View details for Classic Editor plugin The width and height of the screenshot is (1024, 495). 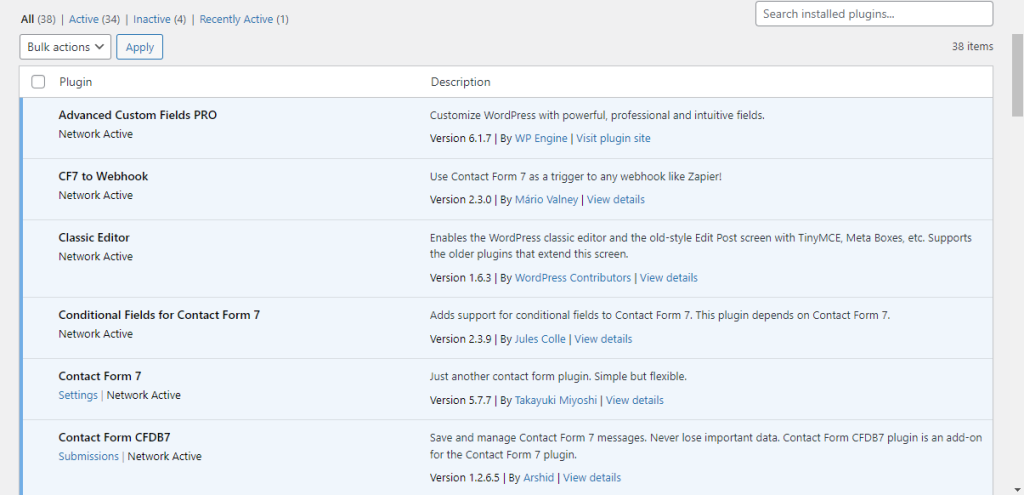(668, 277)
